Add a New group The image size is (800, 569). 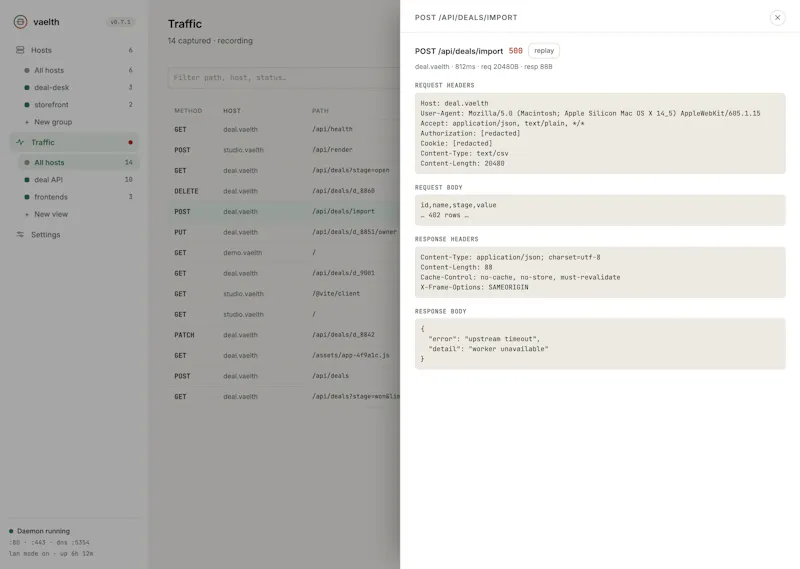click(x=79, y=122)
